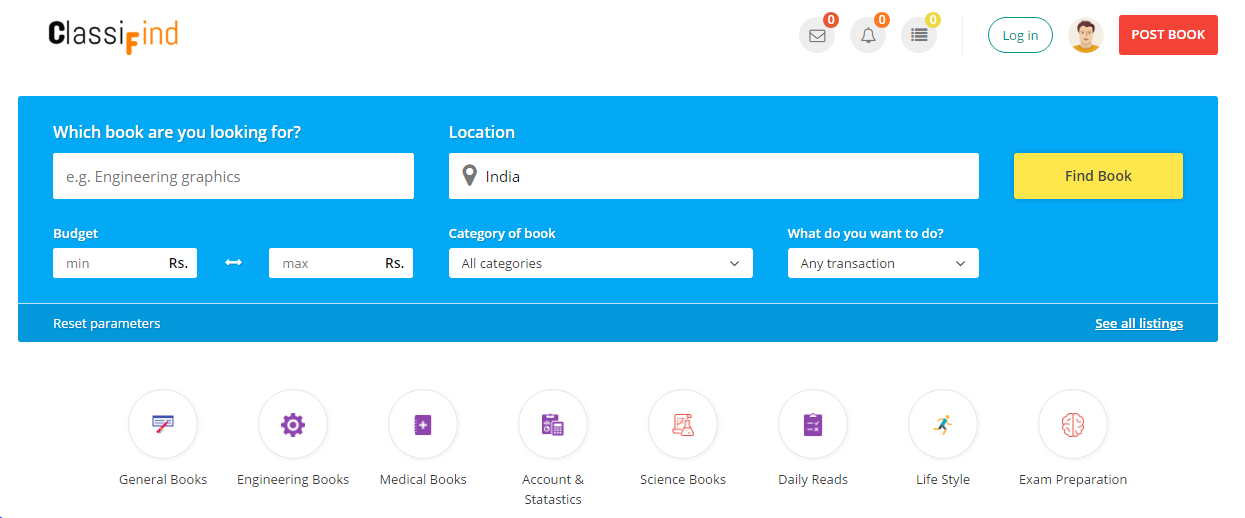Screen dimensions: 1245x518
Task: Click the Log in button
Action: (x=1020, y=35)
